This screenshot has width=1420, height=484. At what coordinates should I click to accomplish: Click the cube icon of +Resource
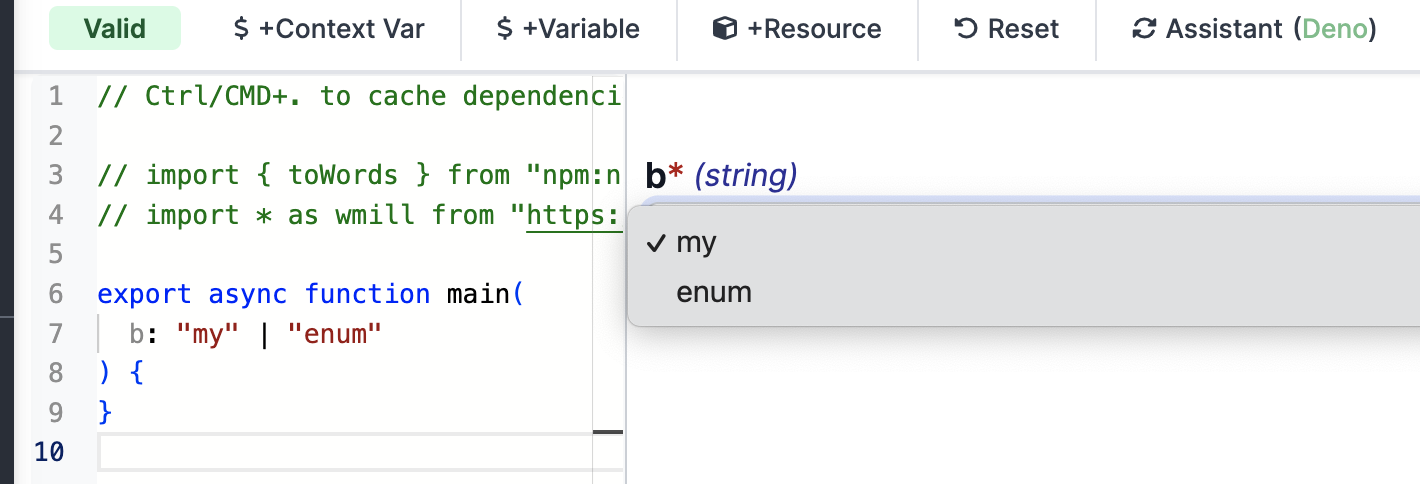[725, 29]
